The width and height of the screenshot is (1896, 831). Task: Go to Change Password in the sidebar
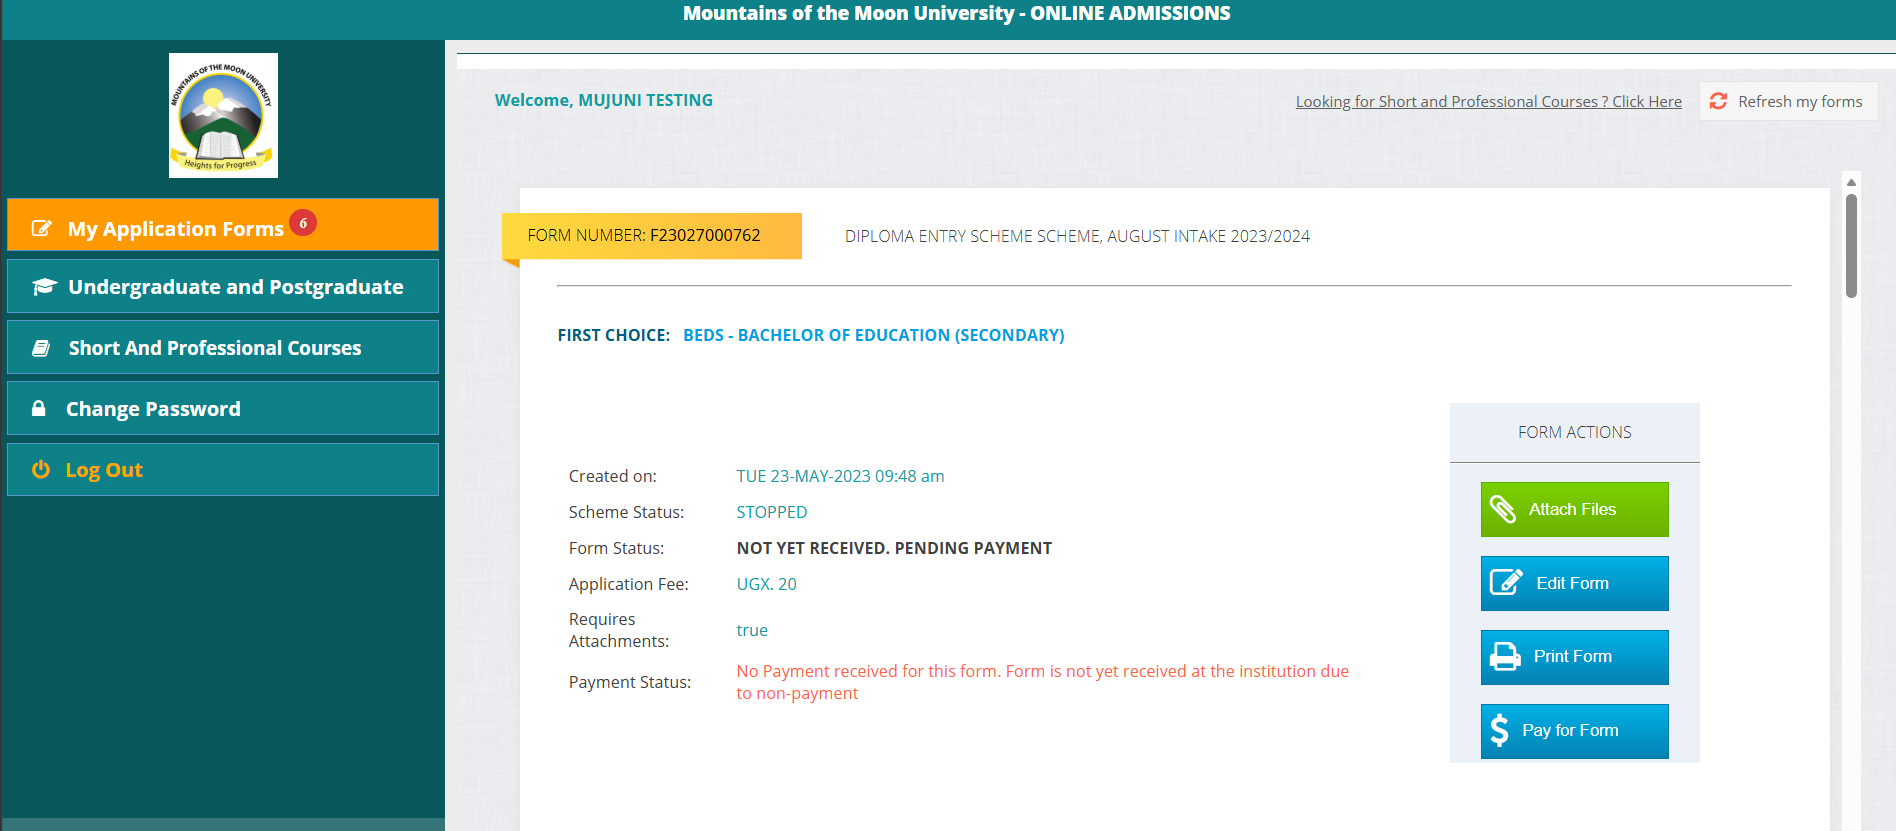153,409
